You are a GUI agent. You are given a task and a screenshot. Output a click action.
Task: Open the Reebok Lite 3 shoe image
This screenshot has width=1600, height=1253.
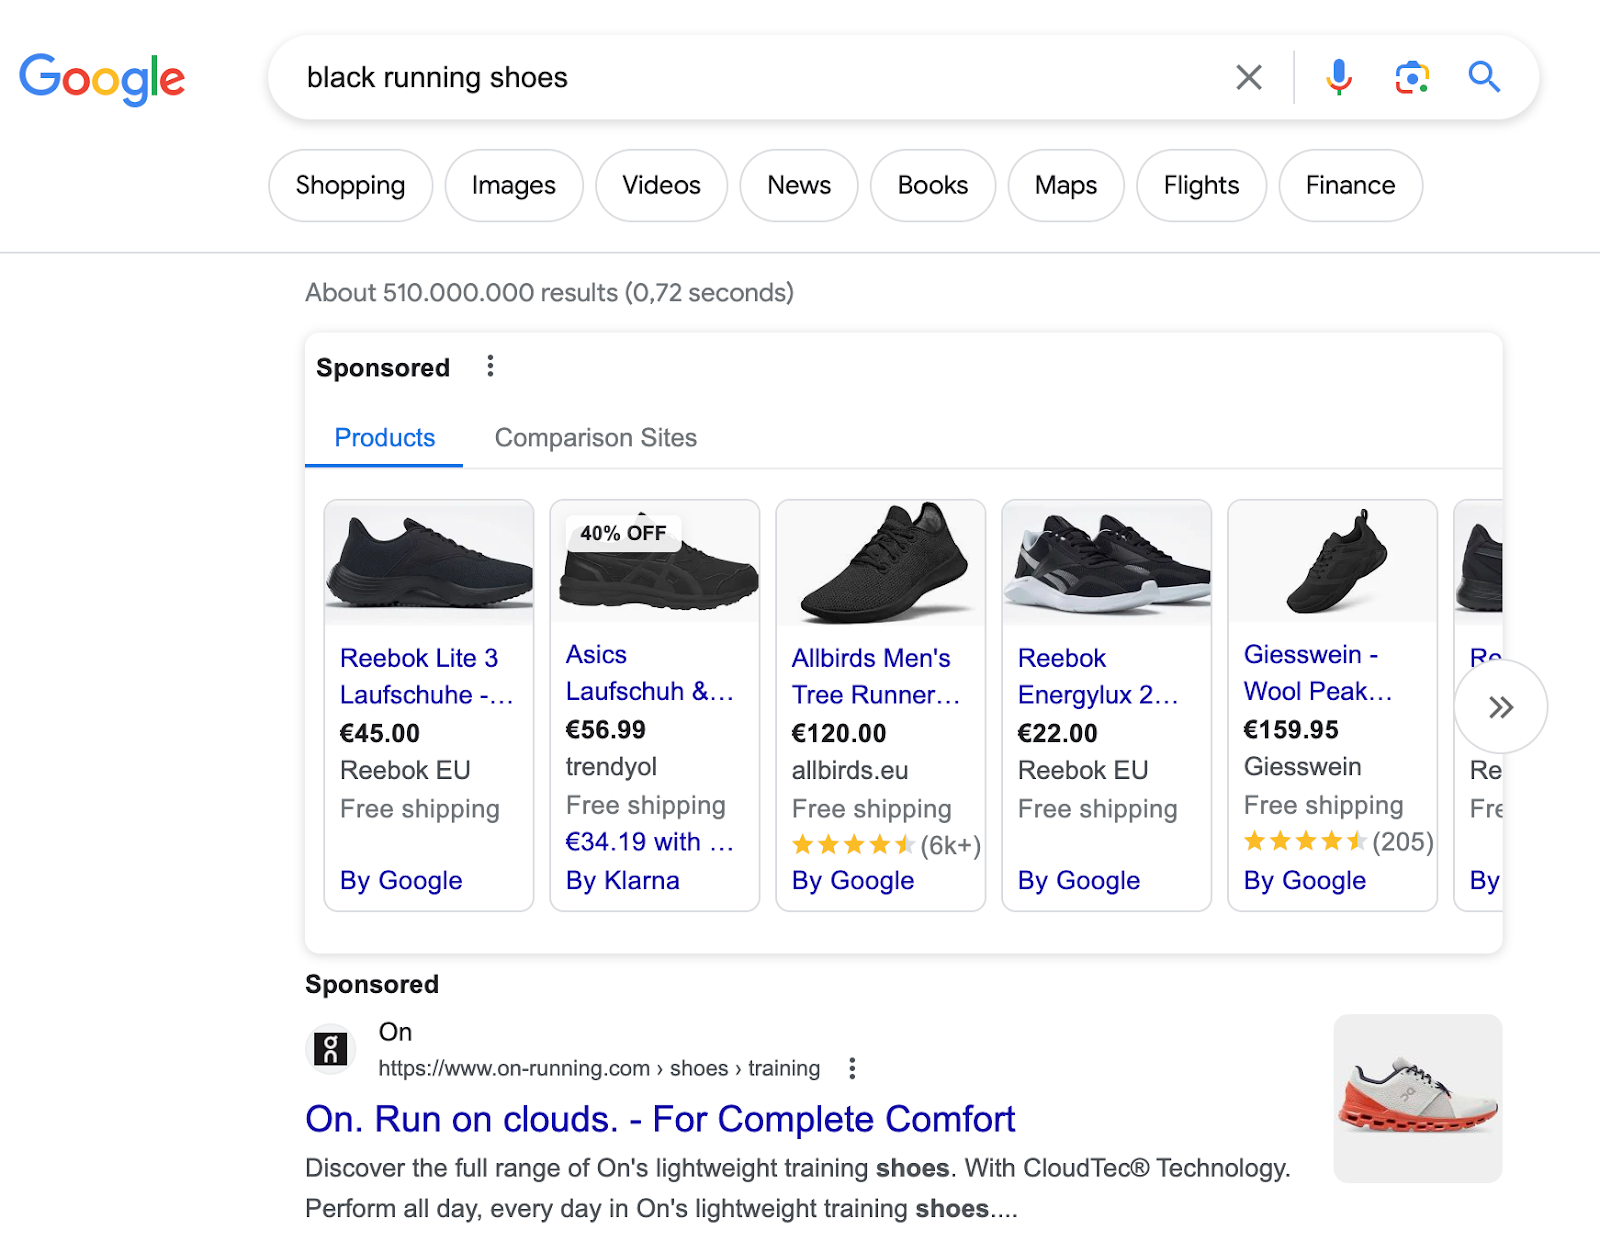(429, 562)
